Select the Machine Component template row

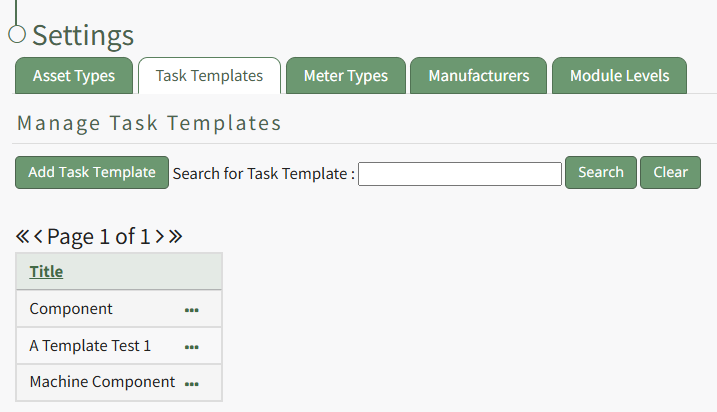coord(102,382)
